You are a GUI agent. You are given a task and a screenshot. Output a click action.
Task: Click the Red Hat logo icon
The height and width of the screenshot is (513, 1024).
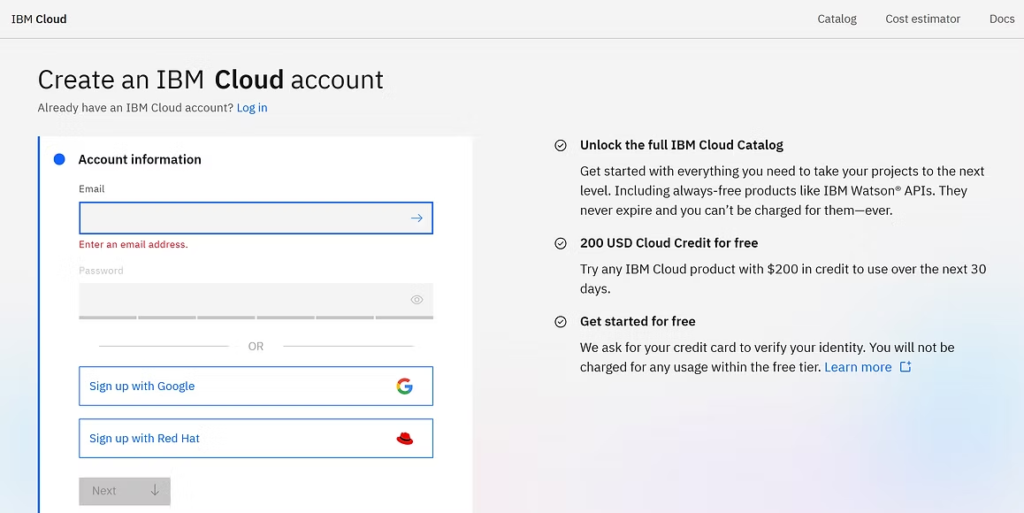pos(405,439)
